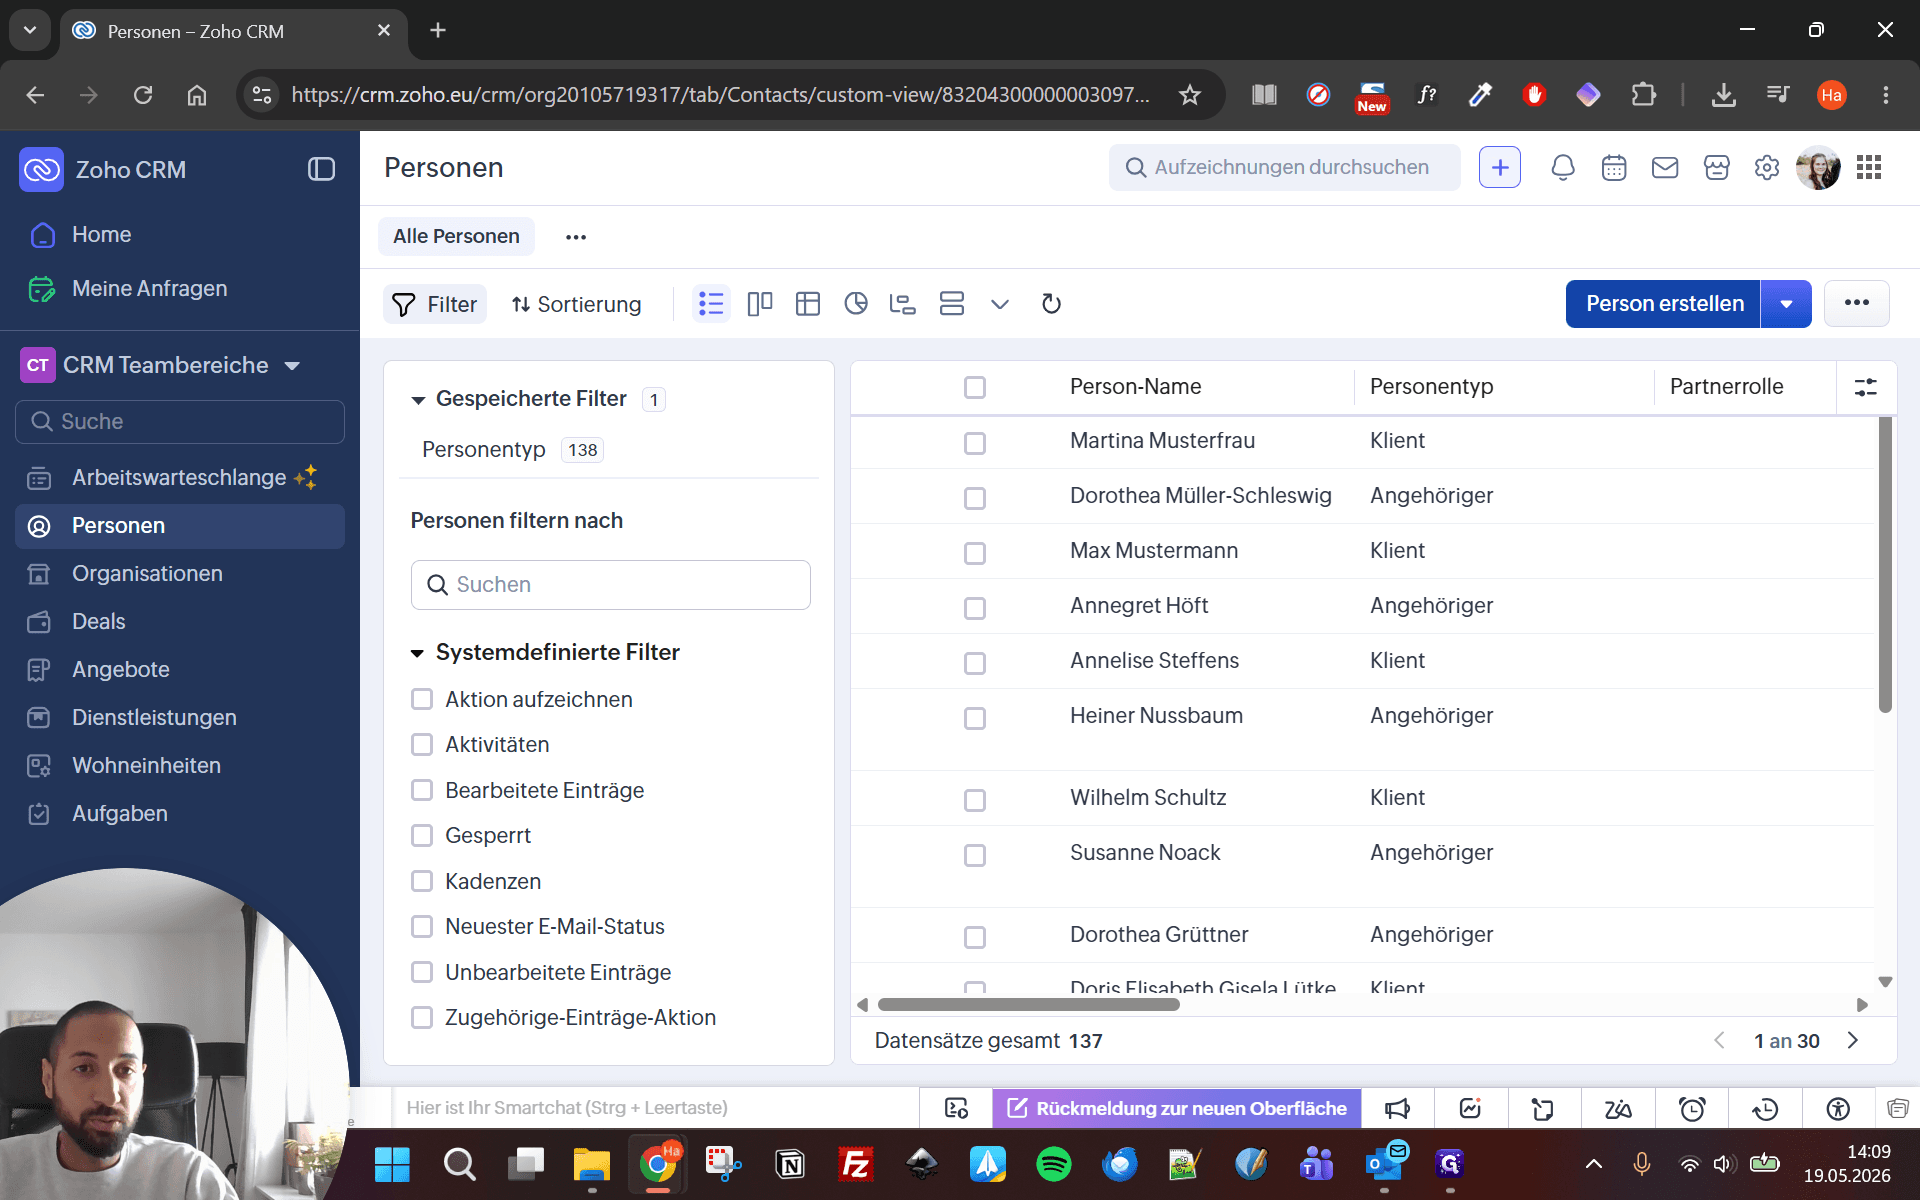The width and height of the screenshot is (1920, 1200).
Task: Open the Person erstellen dropdown arrow
Action: click(1786, 304)
